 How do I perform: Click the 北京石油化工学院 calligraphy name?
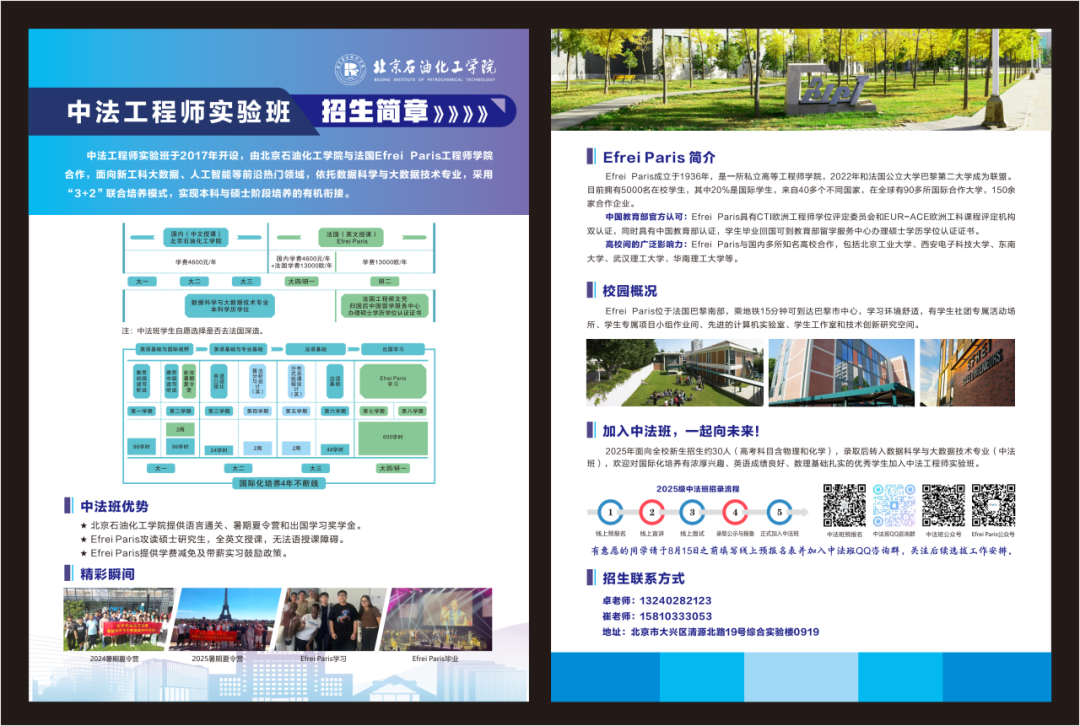[x=434, y=66]
